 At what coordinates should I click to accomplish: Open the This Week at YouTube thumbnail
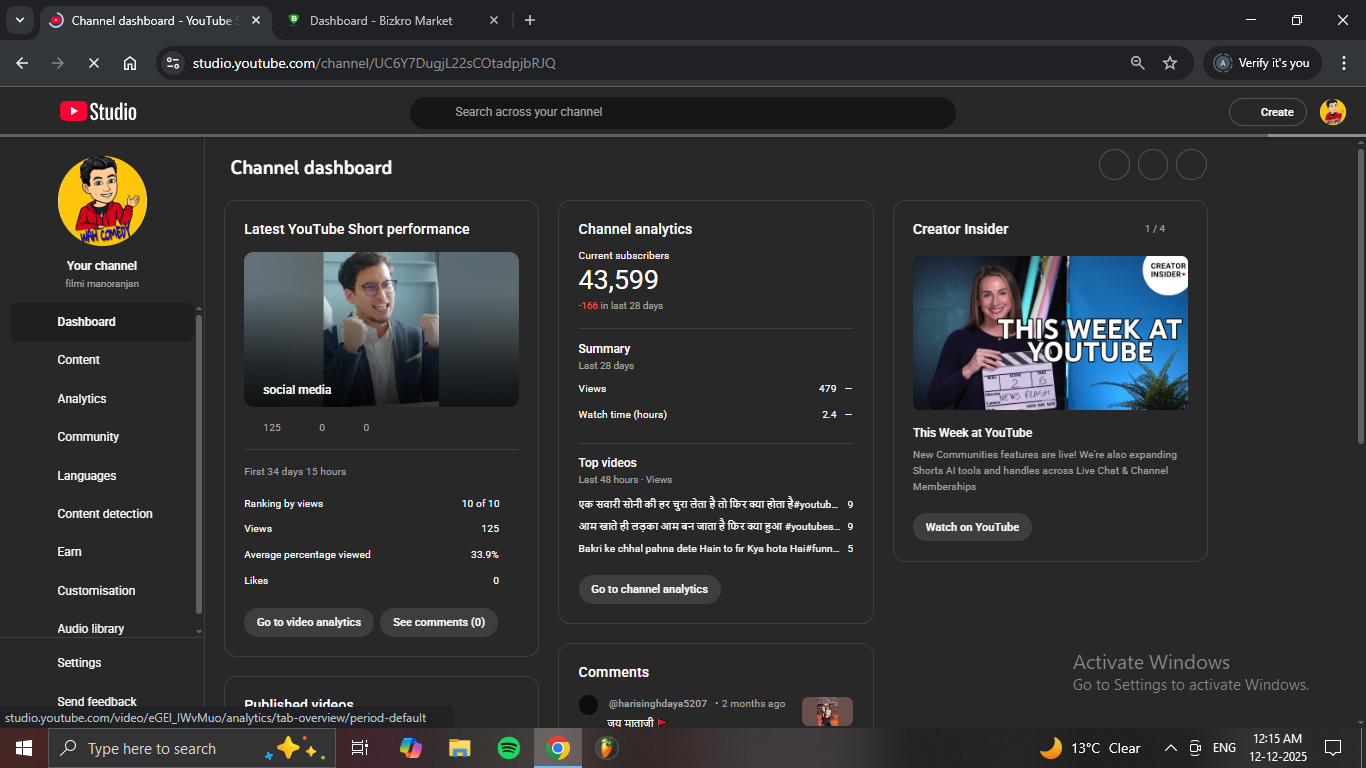tap(1050, 333)
